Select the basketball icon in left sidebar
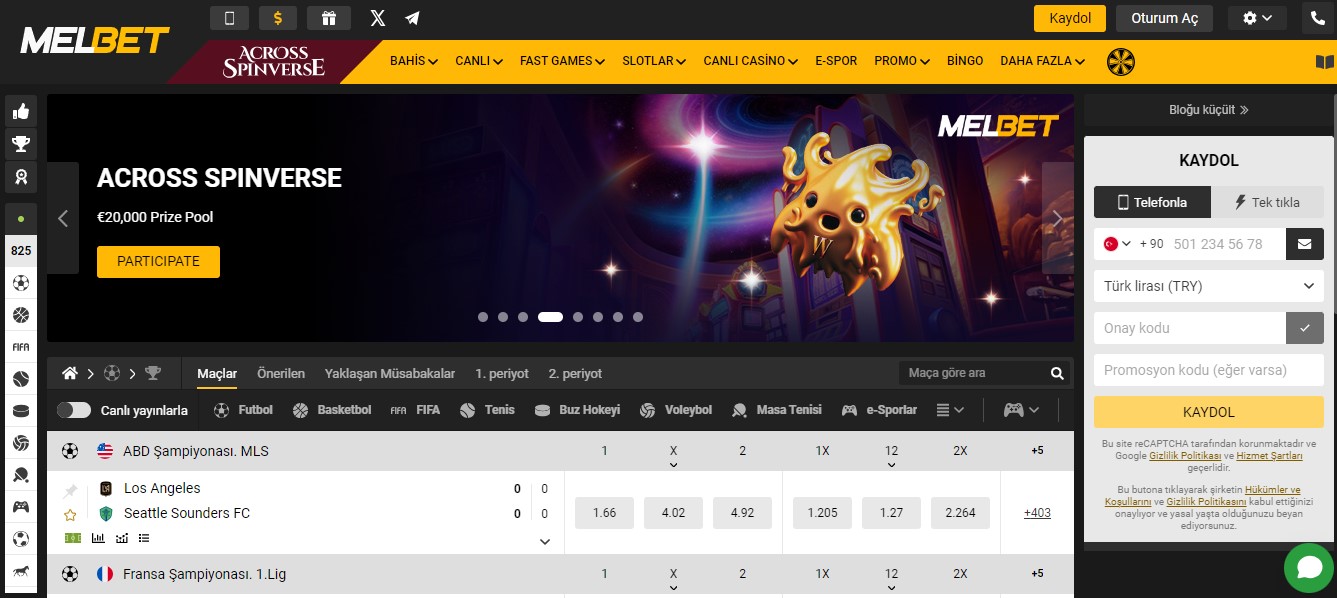The width and height of the screenshot is (1337, 598). 21,315
